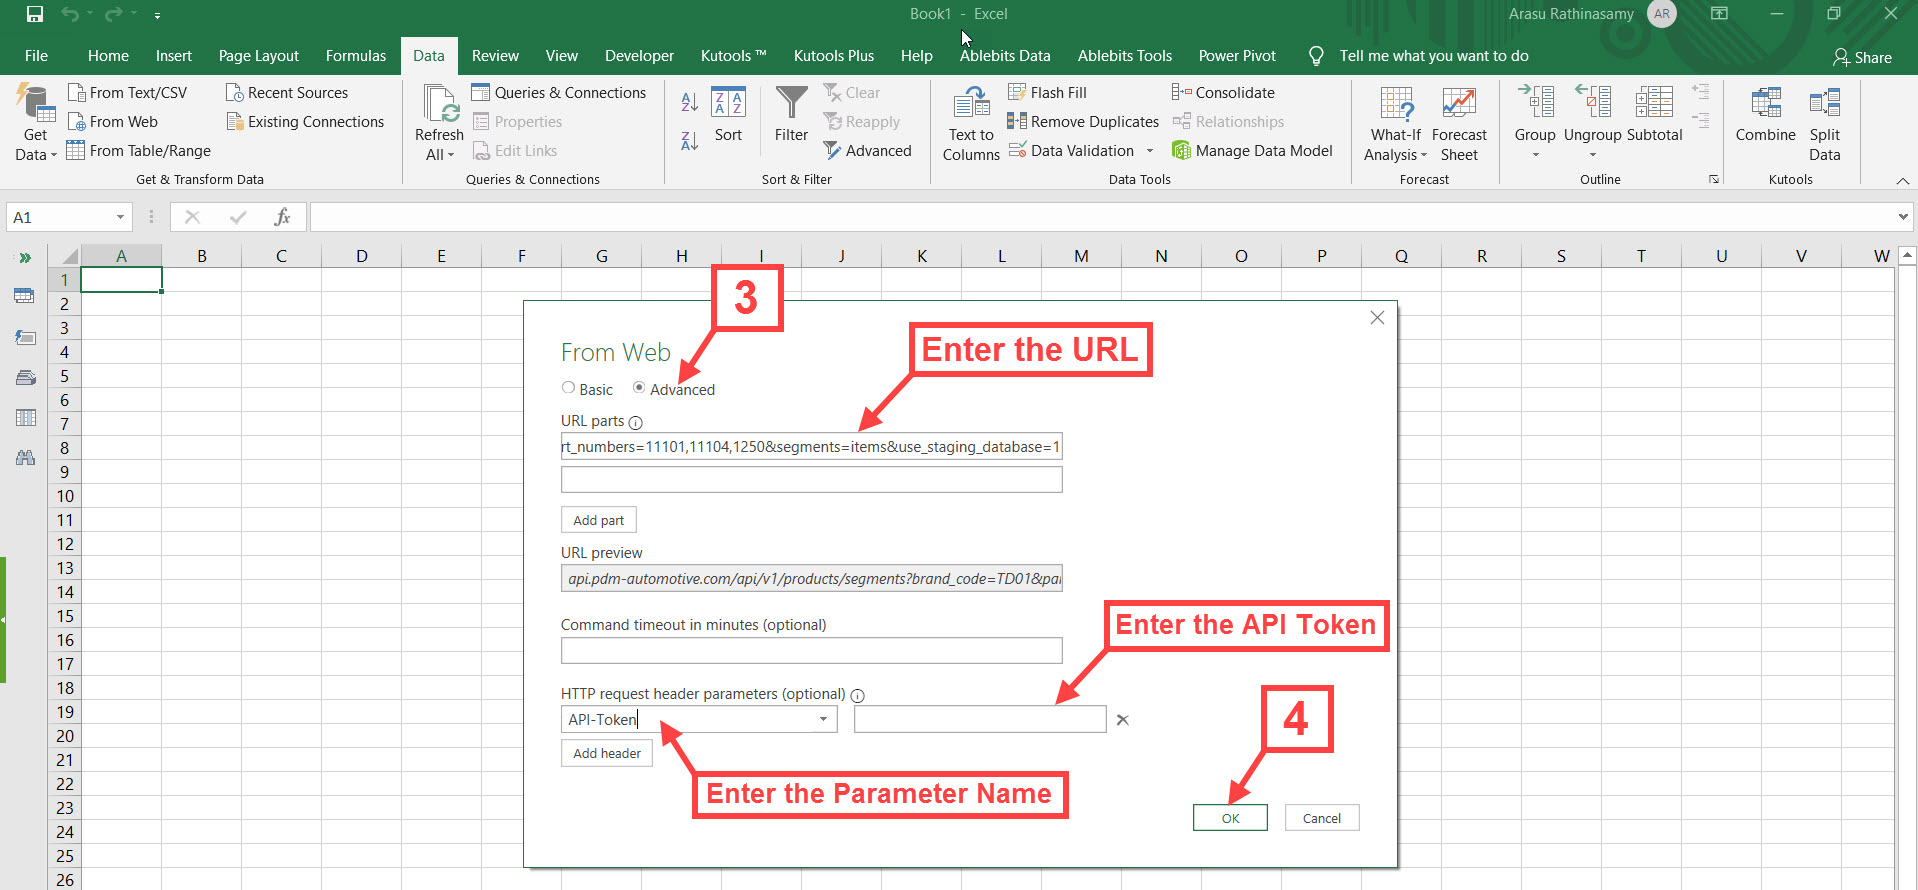Open Recent Sources list
The image size is (1918, 890).
click(287, 92)
